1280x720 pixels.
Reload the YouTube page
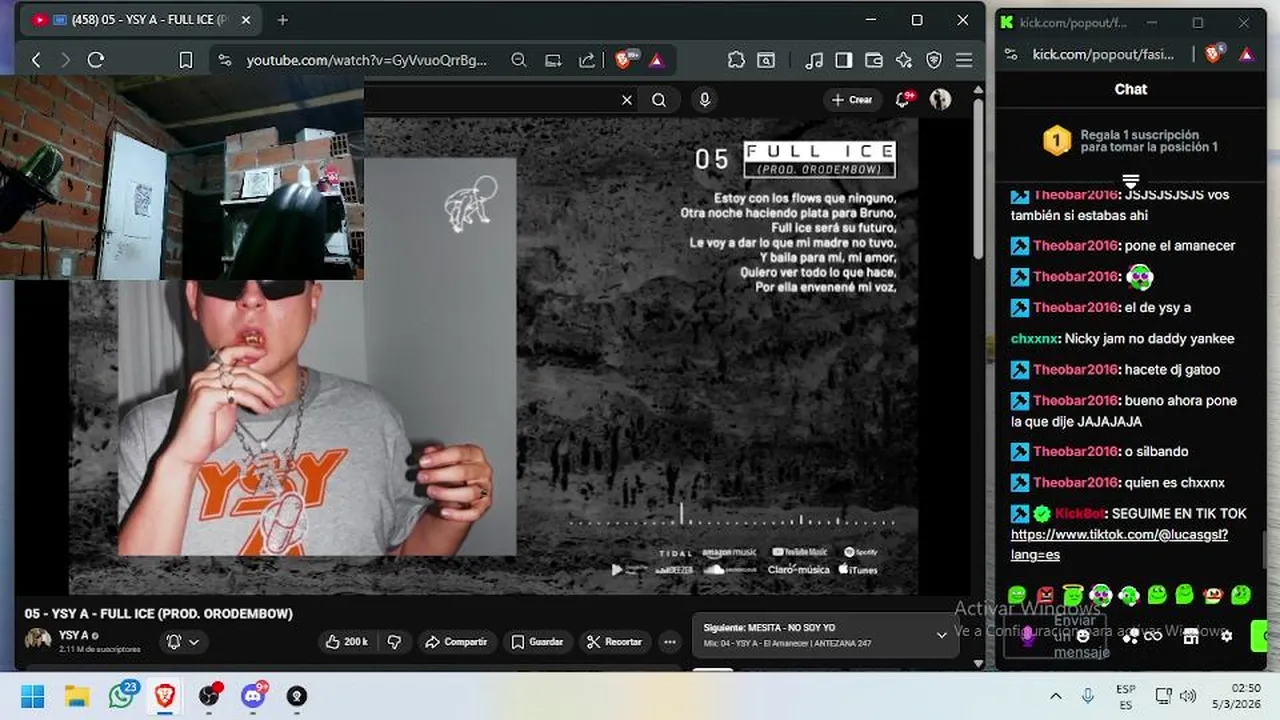[96, 60]
